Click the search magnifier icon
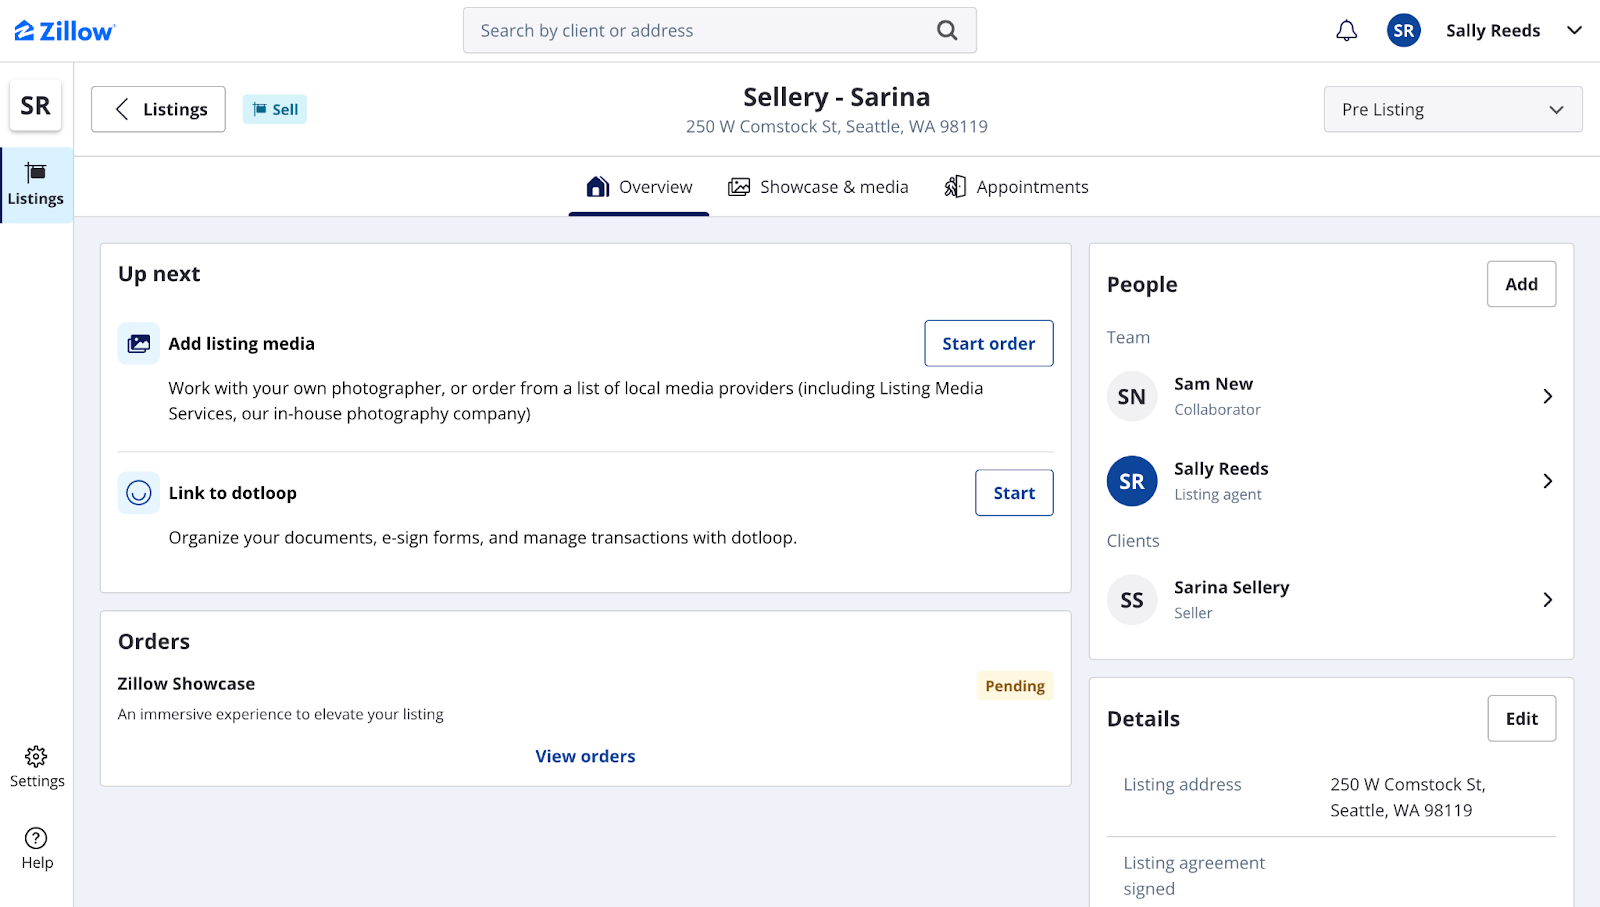The image size is (1600, 907). coord(945,30)
